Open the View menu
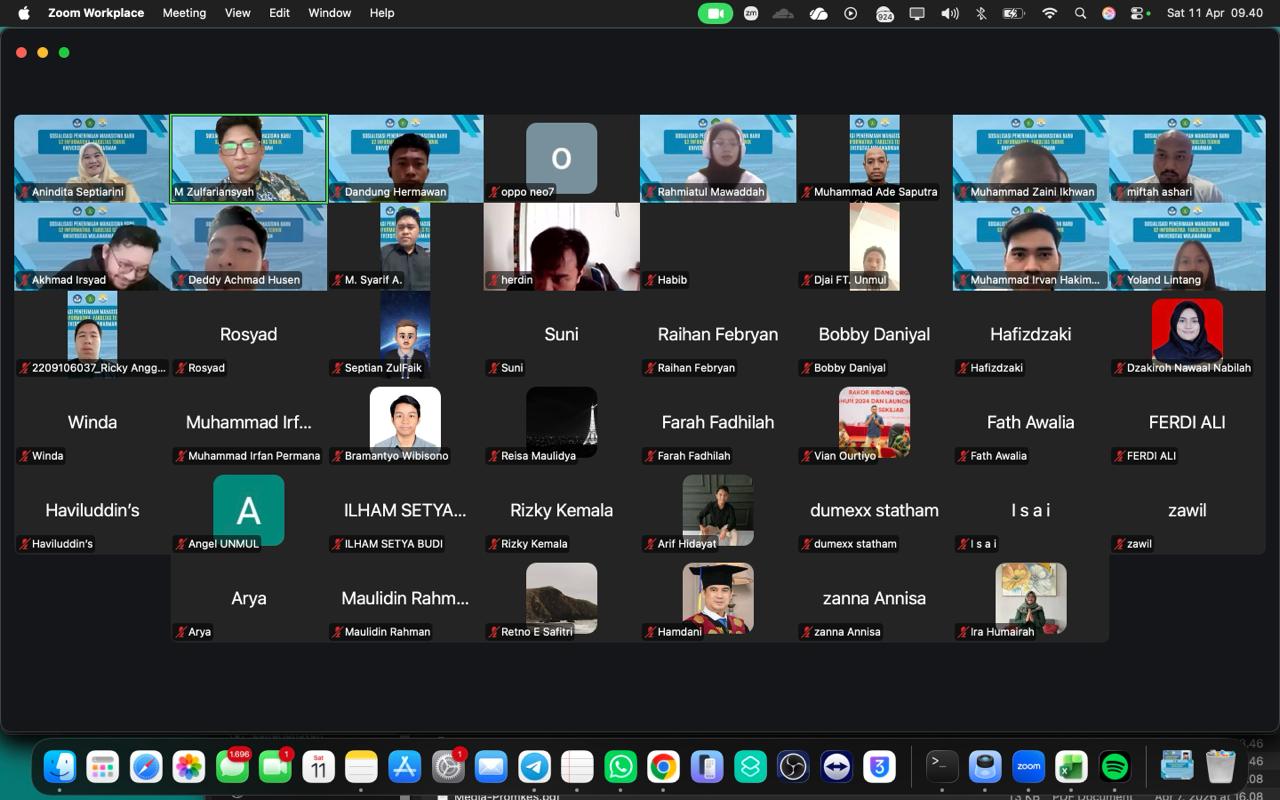Viewport: 1280px width, 800px height. pos(238,13)
